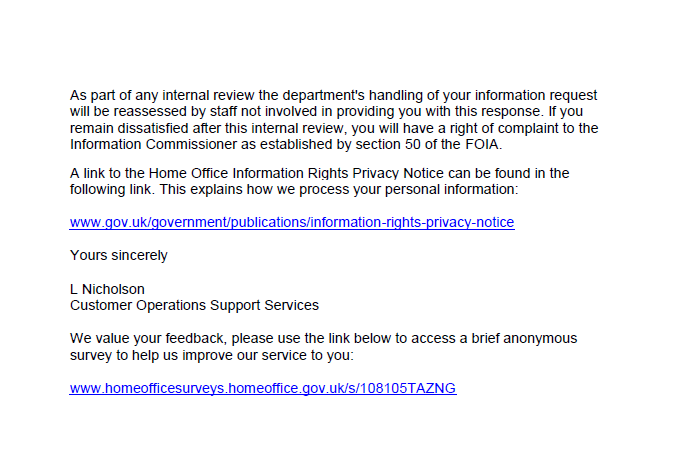Click the 'Customer Operations Support Services' line

194,305
